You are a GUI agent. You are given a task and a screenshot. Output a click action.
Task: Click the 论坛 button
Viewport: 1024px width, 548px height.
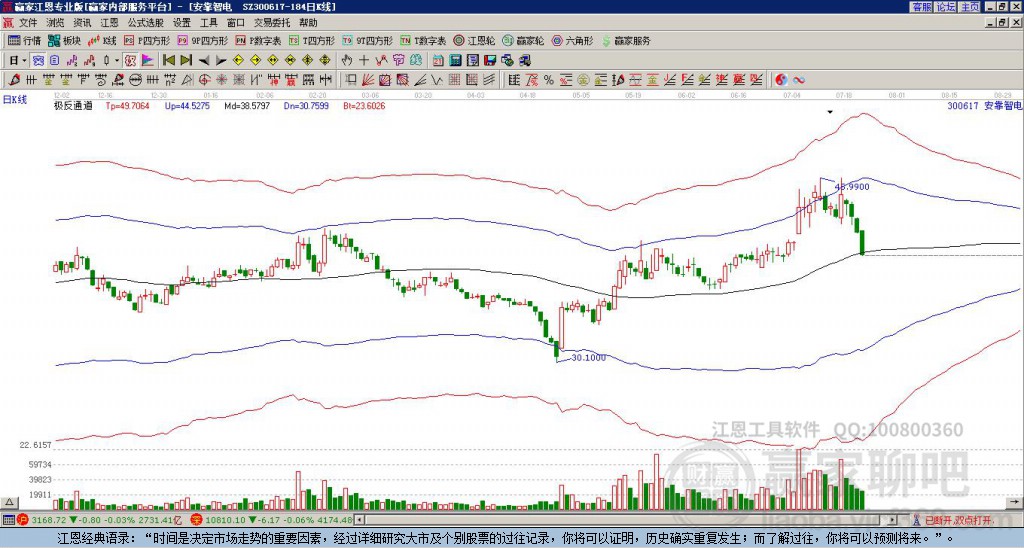946,7
